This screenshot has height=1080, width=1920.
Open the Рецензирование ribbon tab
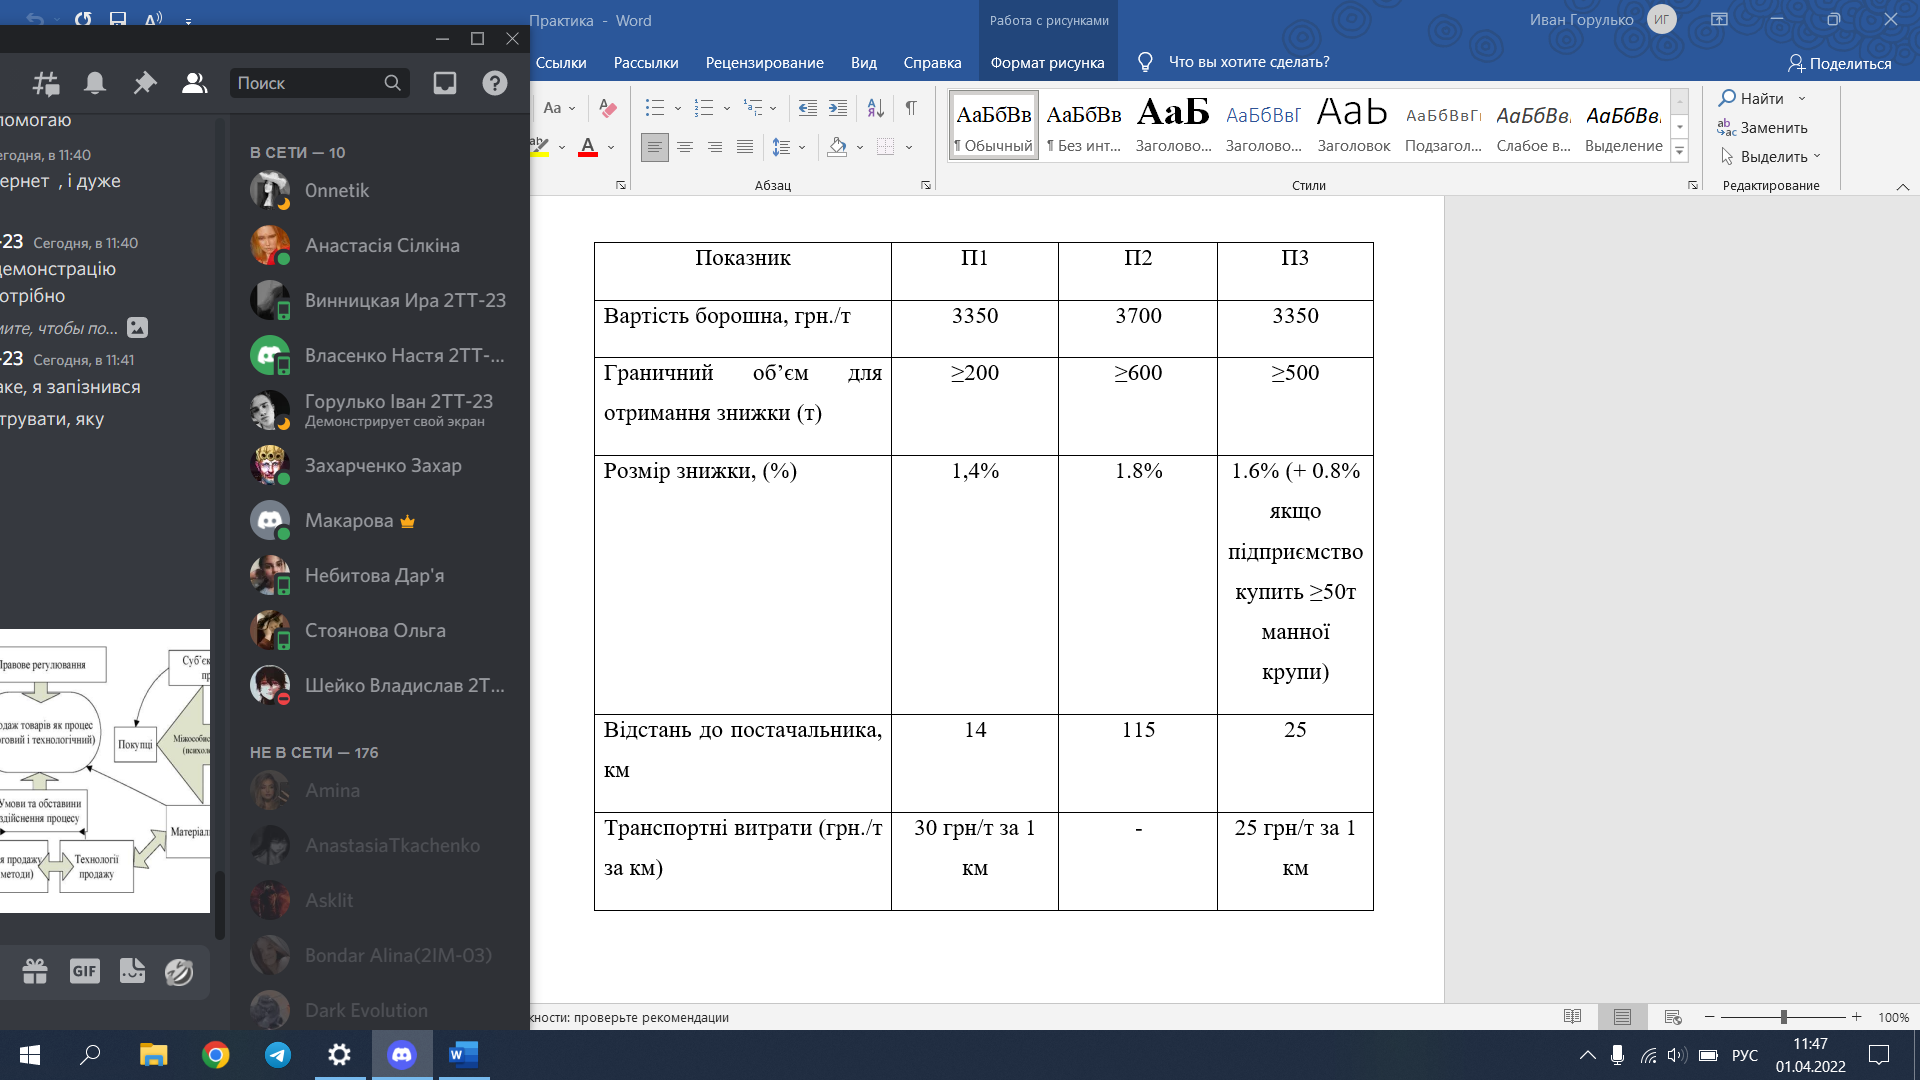pos(764,62)
